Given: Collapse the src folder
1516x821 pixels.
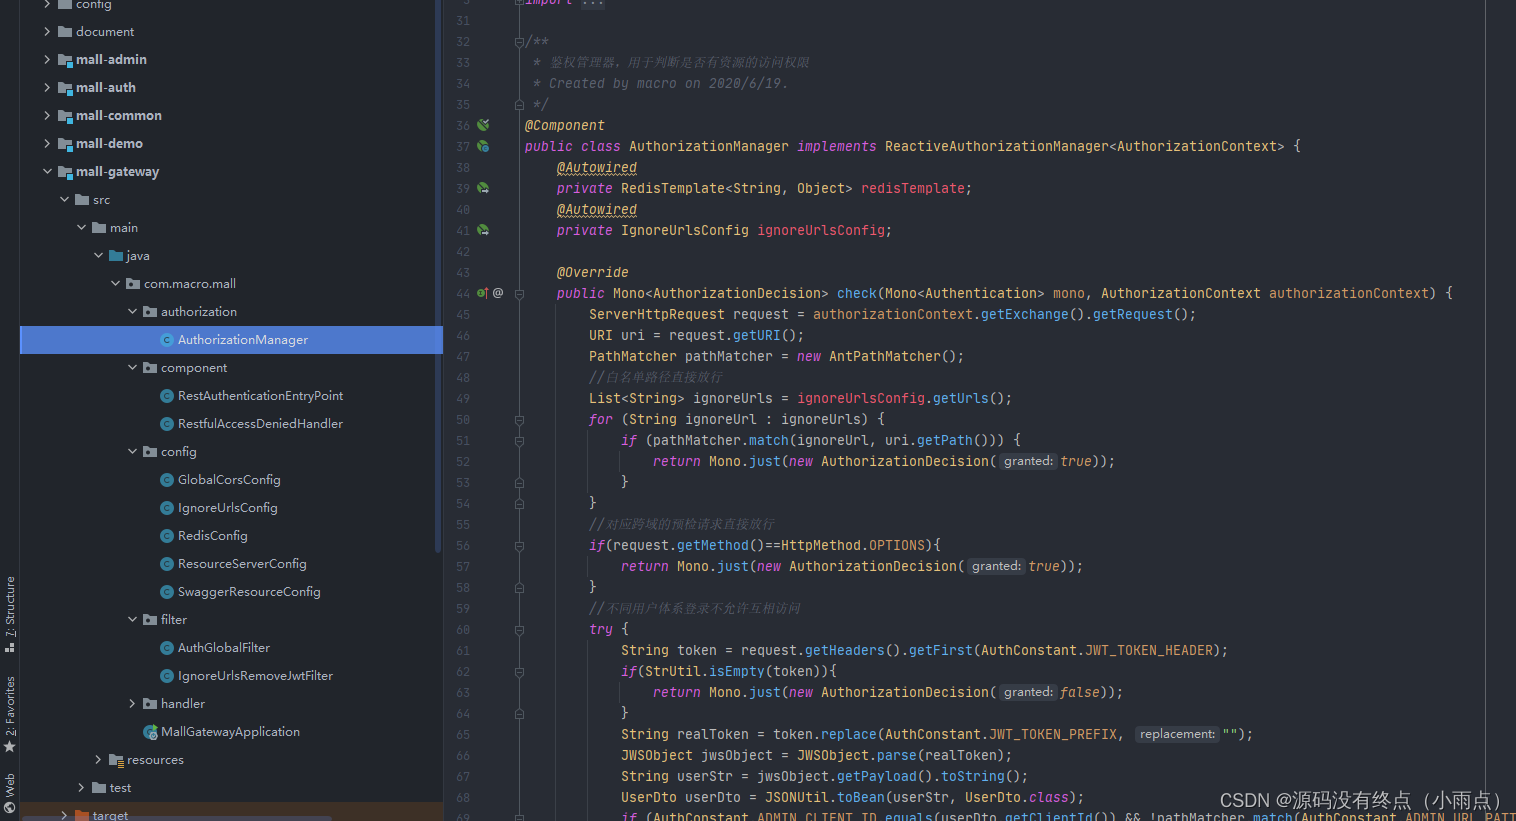Looking at the screenshot, I should click(64, 200).
